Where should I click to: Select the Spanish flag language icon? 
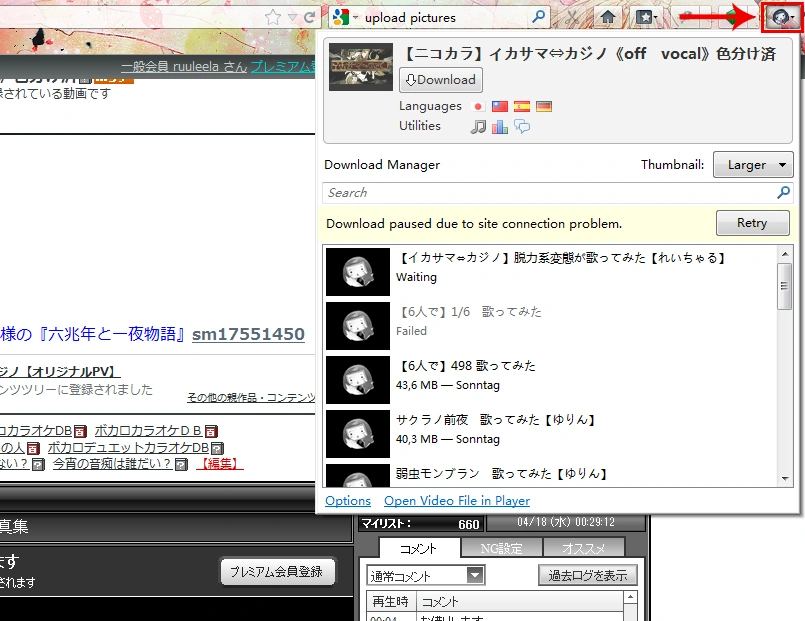click(x=522, y=107)
